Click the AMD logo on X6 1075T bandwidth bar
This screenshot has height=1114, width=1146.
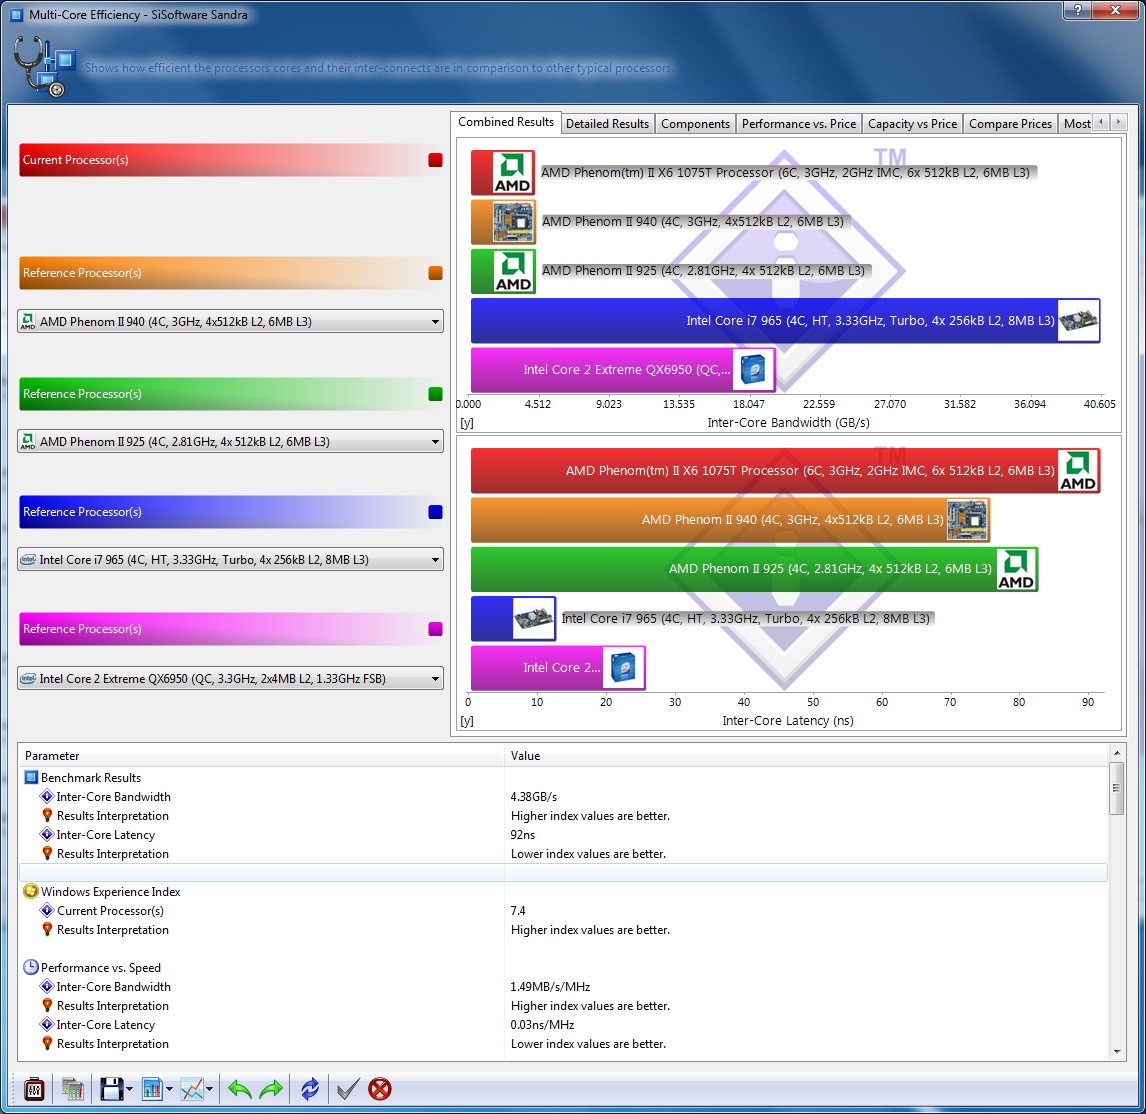[513, 173]
